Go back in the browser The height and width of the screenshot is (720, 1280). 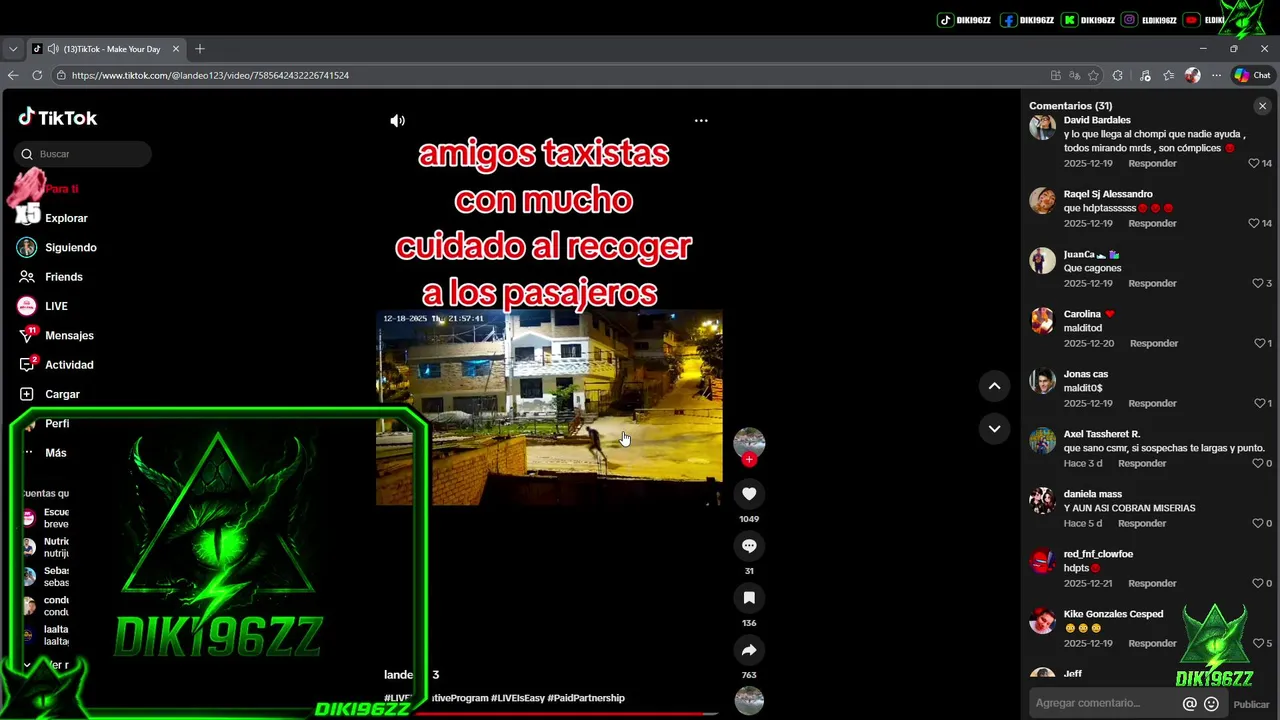13,75
